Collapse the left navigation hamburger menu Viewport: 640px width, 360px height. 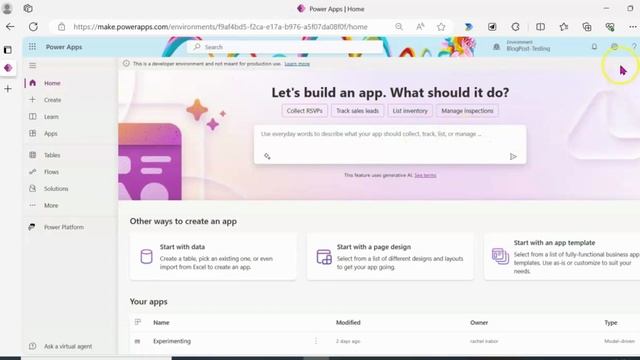[33, 65]
